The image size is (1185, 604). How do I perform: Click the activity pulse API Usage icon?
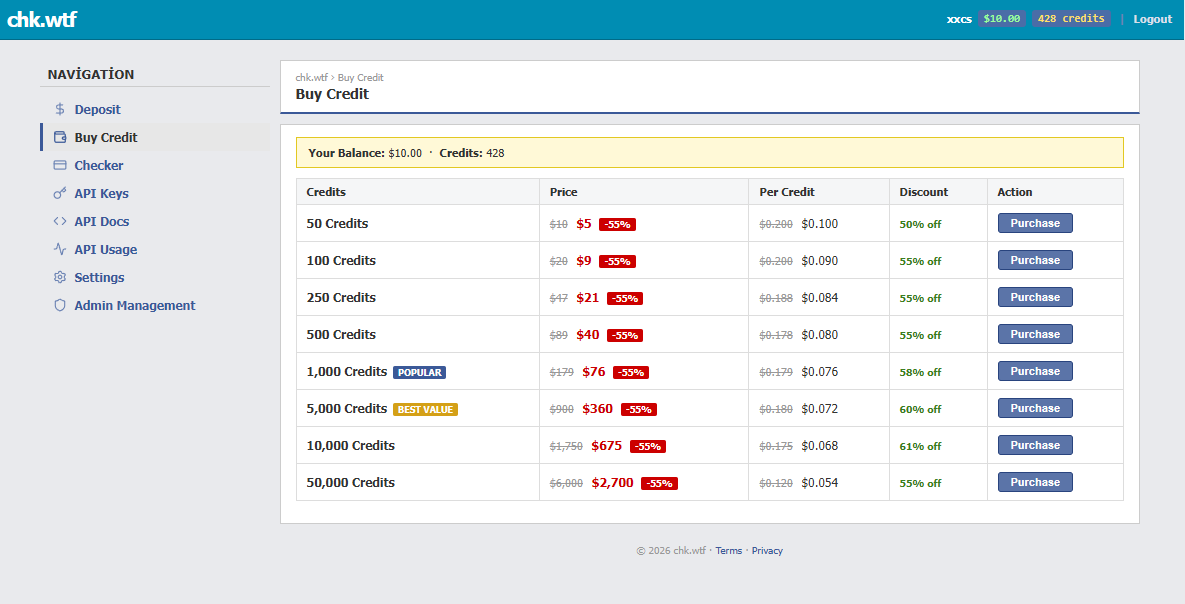coord(60,250)
